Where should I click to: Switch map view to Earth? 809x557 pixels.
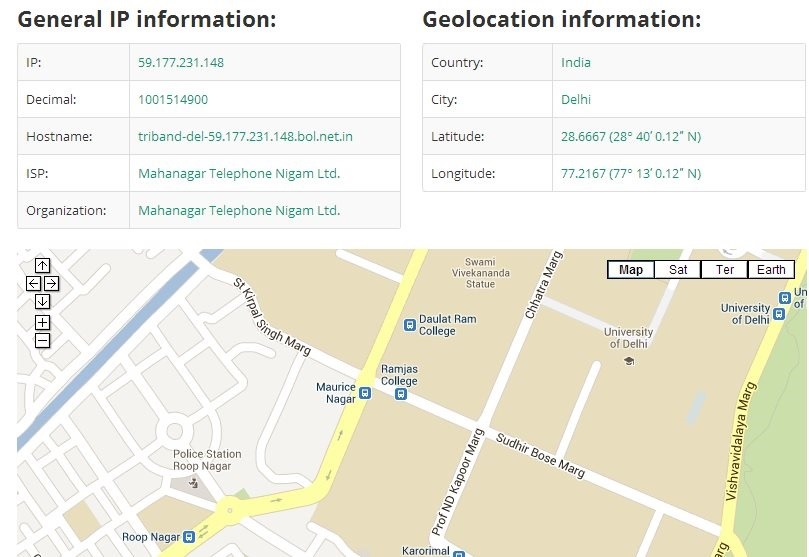pyautogui.click(x=771, y=270)
